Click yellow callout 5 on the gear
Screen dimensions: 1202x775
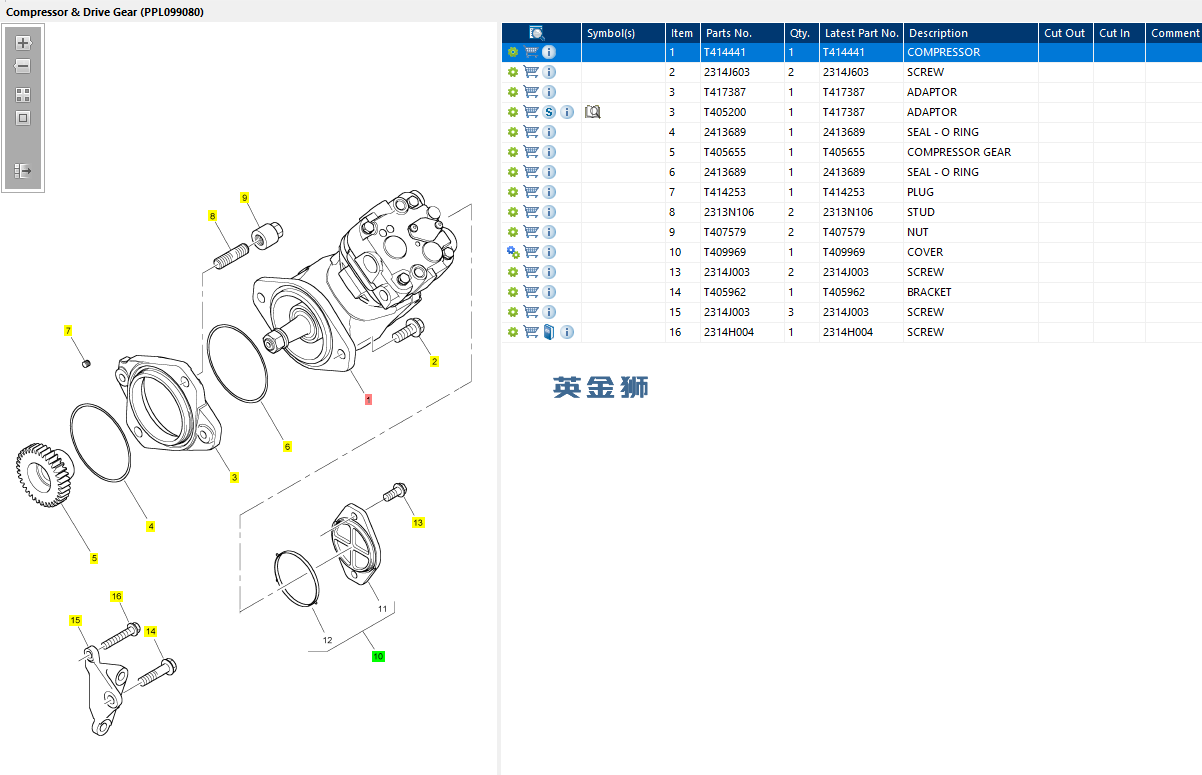94,558
